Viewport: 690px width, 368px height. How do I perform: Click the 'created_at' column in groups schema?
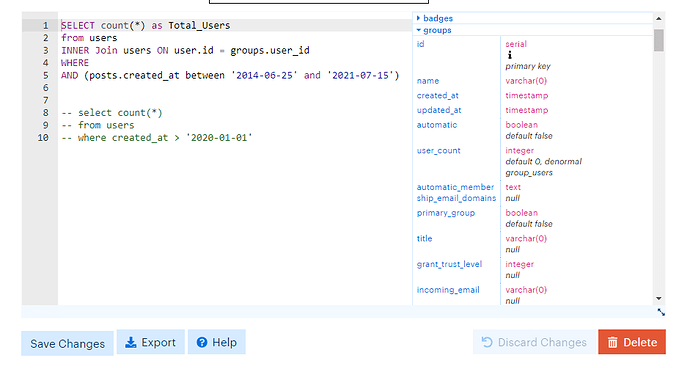pyautogui.click(x=437, y=96)
